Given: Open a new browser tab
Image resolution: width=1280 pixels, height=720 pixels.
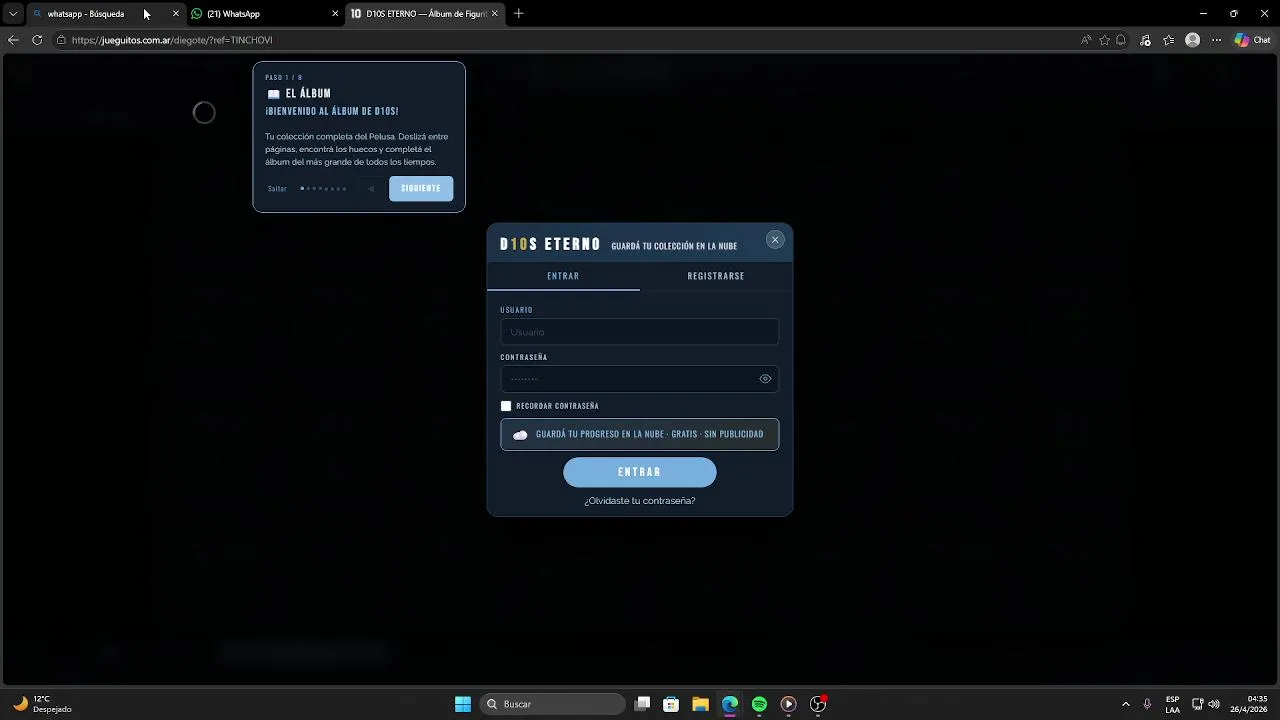Looking at the screenshot, I should [x=518, y=14].
